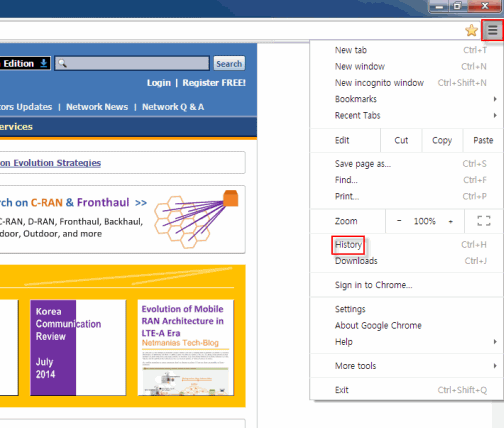Click the magnifier icon in search box
The image size is (504, 428).
[x=62, y=63]
